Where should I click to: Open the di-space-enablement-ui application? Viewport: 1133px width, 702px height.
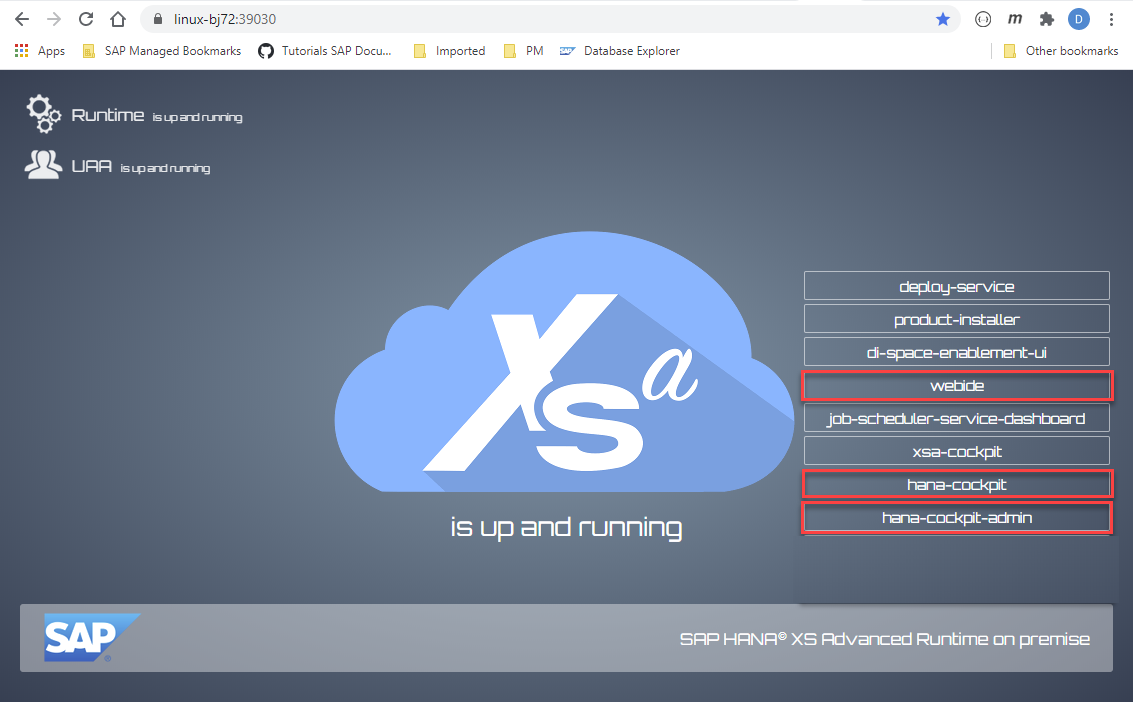(x=957, y=352)
